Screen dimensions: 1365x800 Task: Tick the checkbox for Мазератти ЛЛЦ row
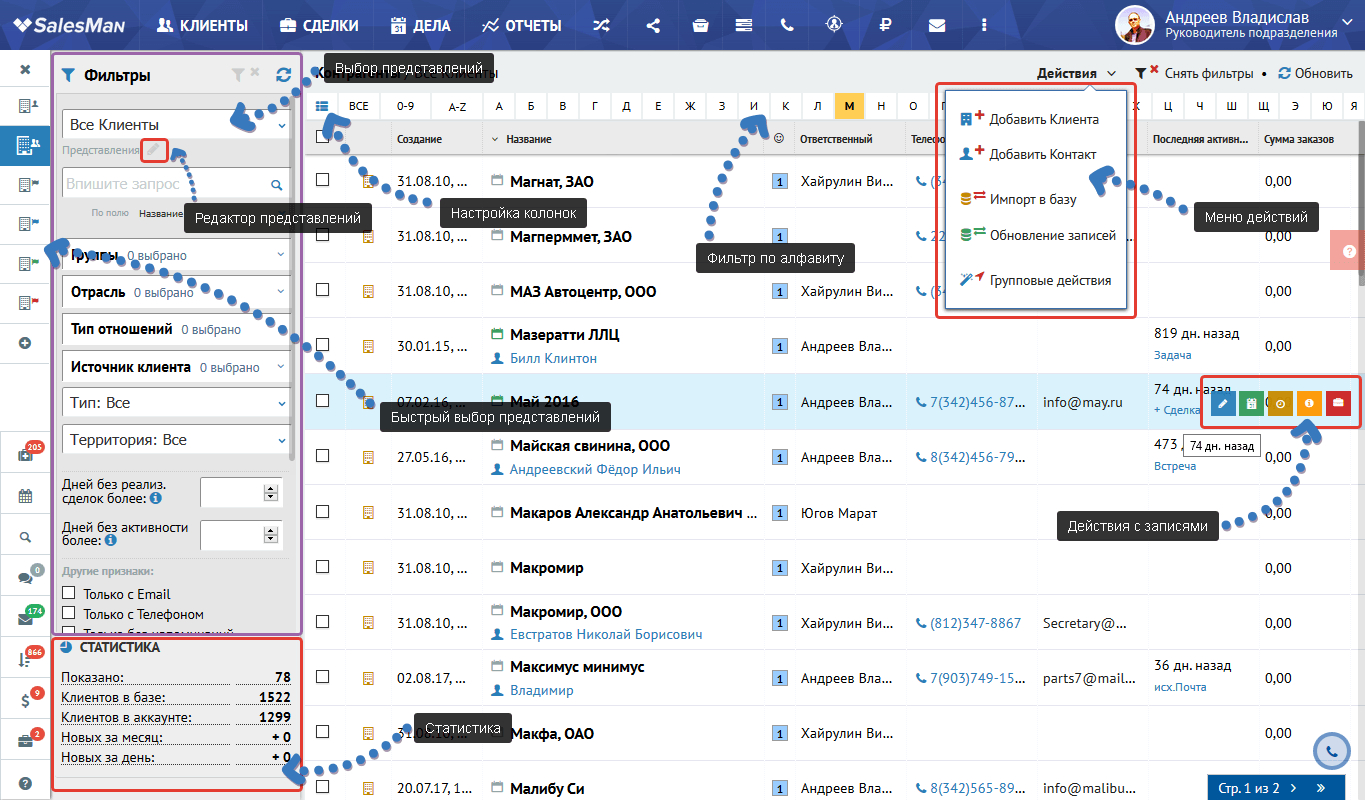click(x=322, y=344)
